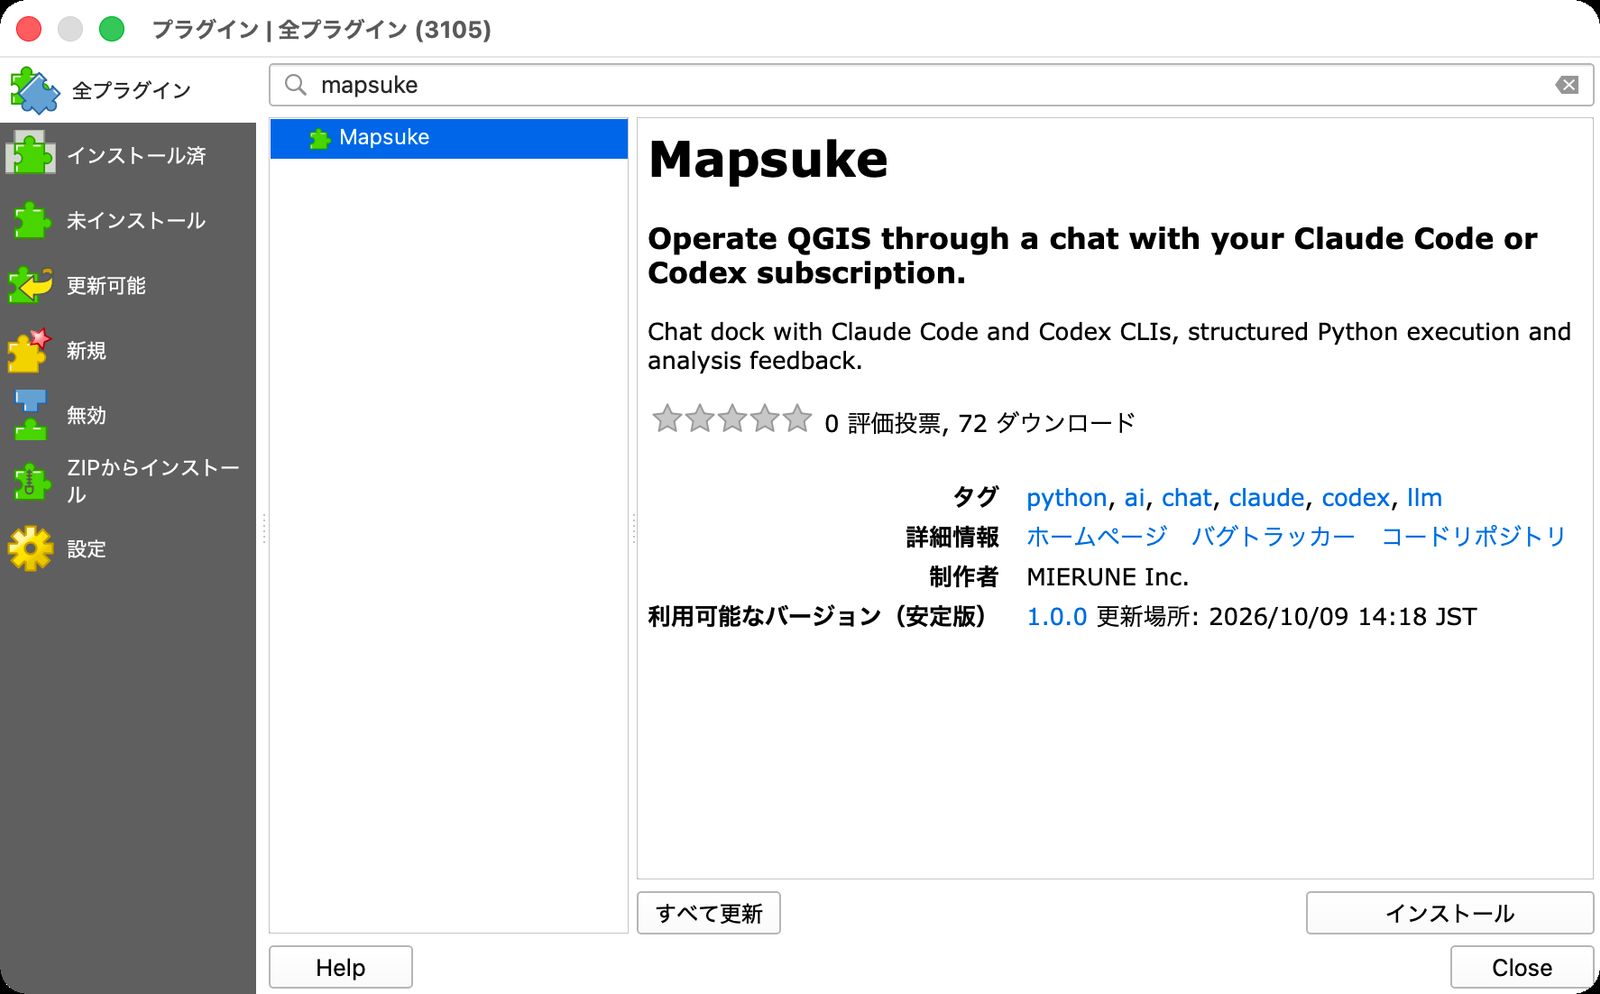Viewport: 1600px width, 994px height.
Task: Click the 未インストール puzzle icon
Action: point(31,220)
